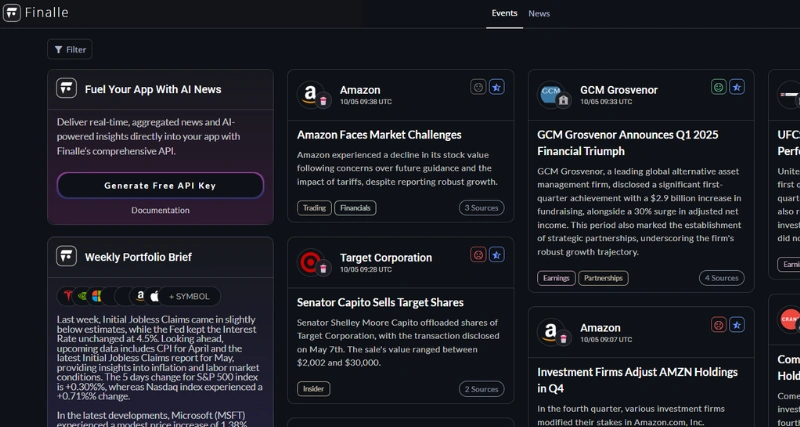Click the GCM Grosvenor company logo
This screenshot has height=427, width=800.
point(552,95)
